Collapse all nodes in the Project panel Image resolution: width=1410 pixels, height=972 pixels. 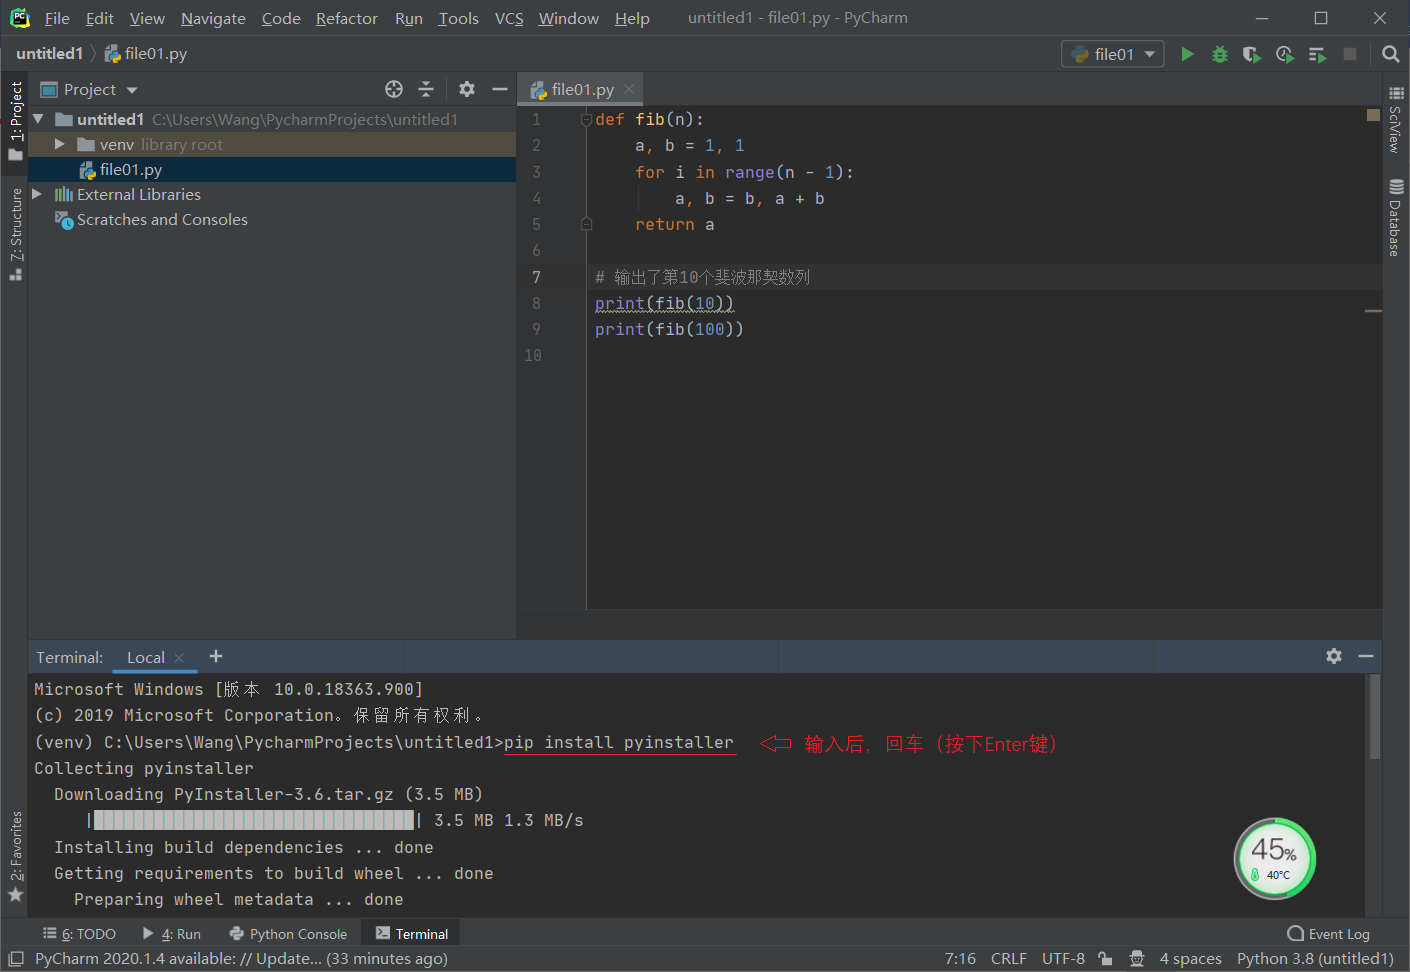[425, 89]
